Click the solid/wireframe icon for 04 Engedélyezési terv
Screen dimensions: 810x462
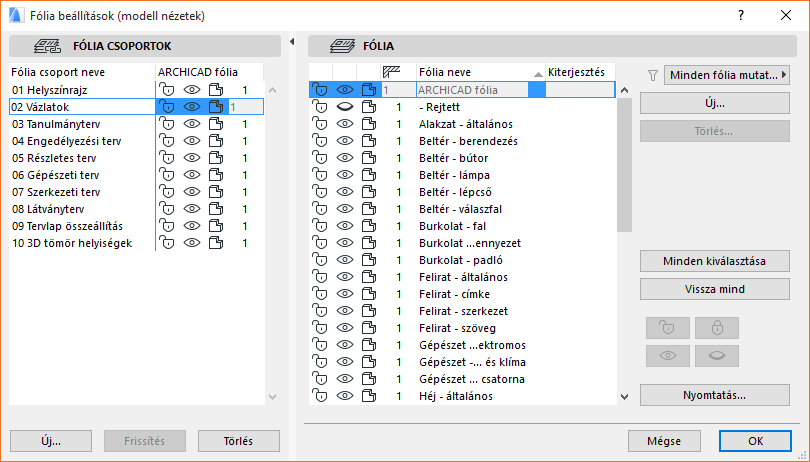click(x=216, y=141)
